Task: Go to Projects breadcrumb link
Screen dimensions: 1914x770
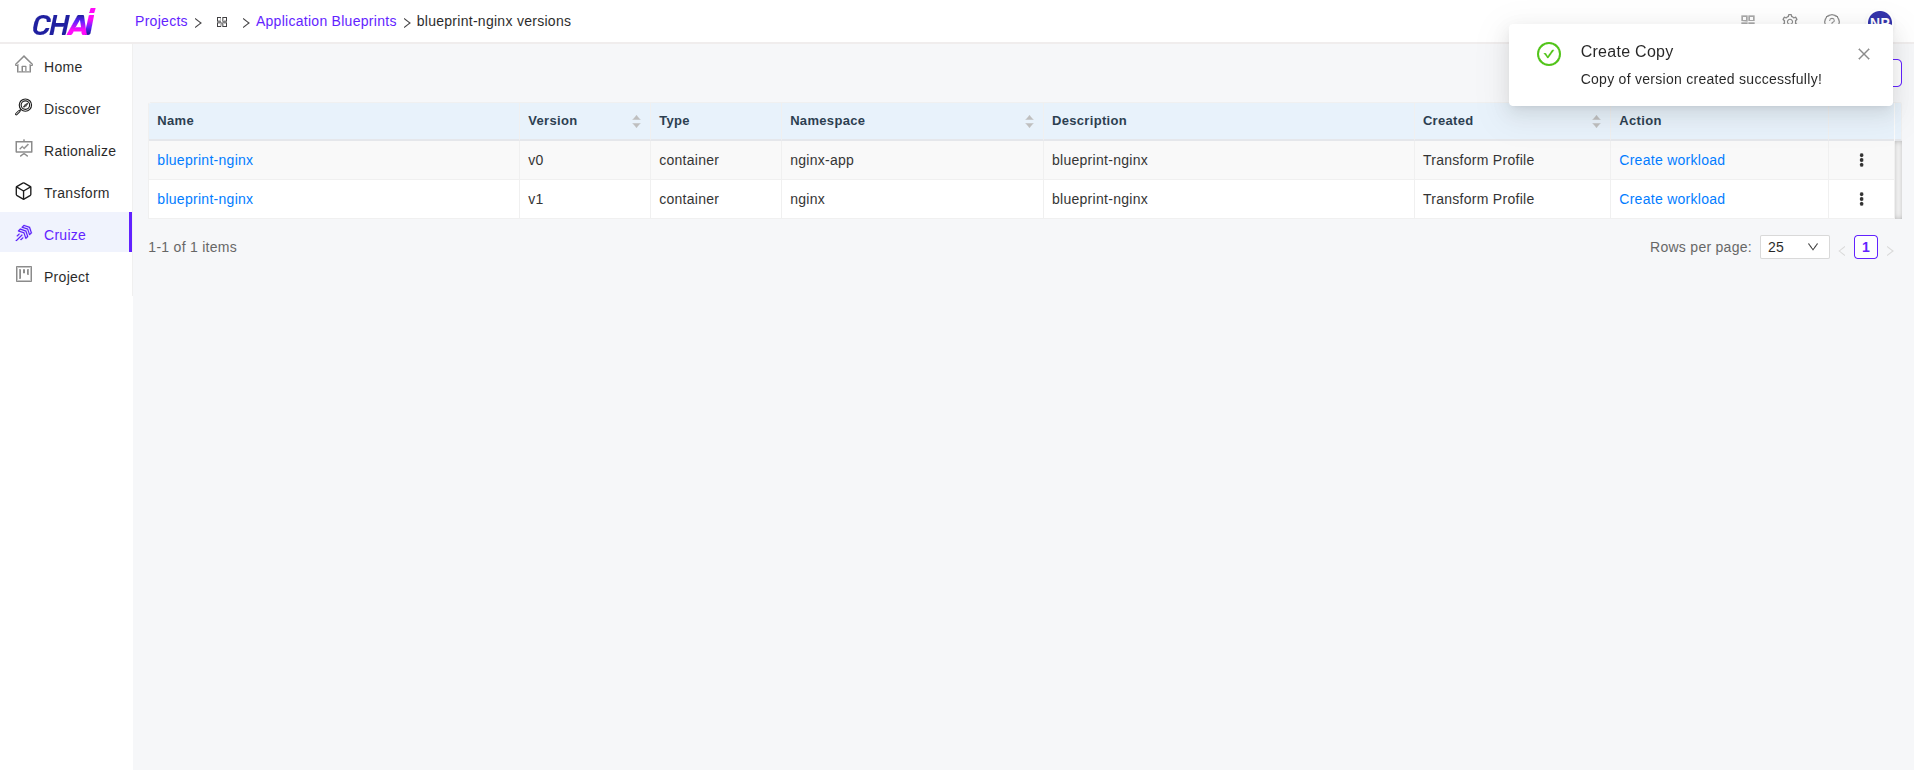Action: coord(161,21)
